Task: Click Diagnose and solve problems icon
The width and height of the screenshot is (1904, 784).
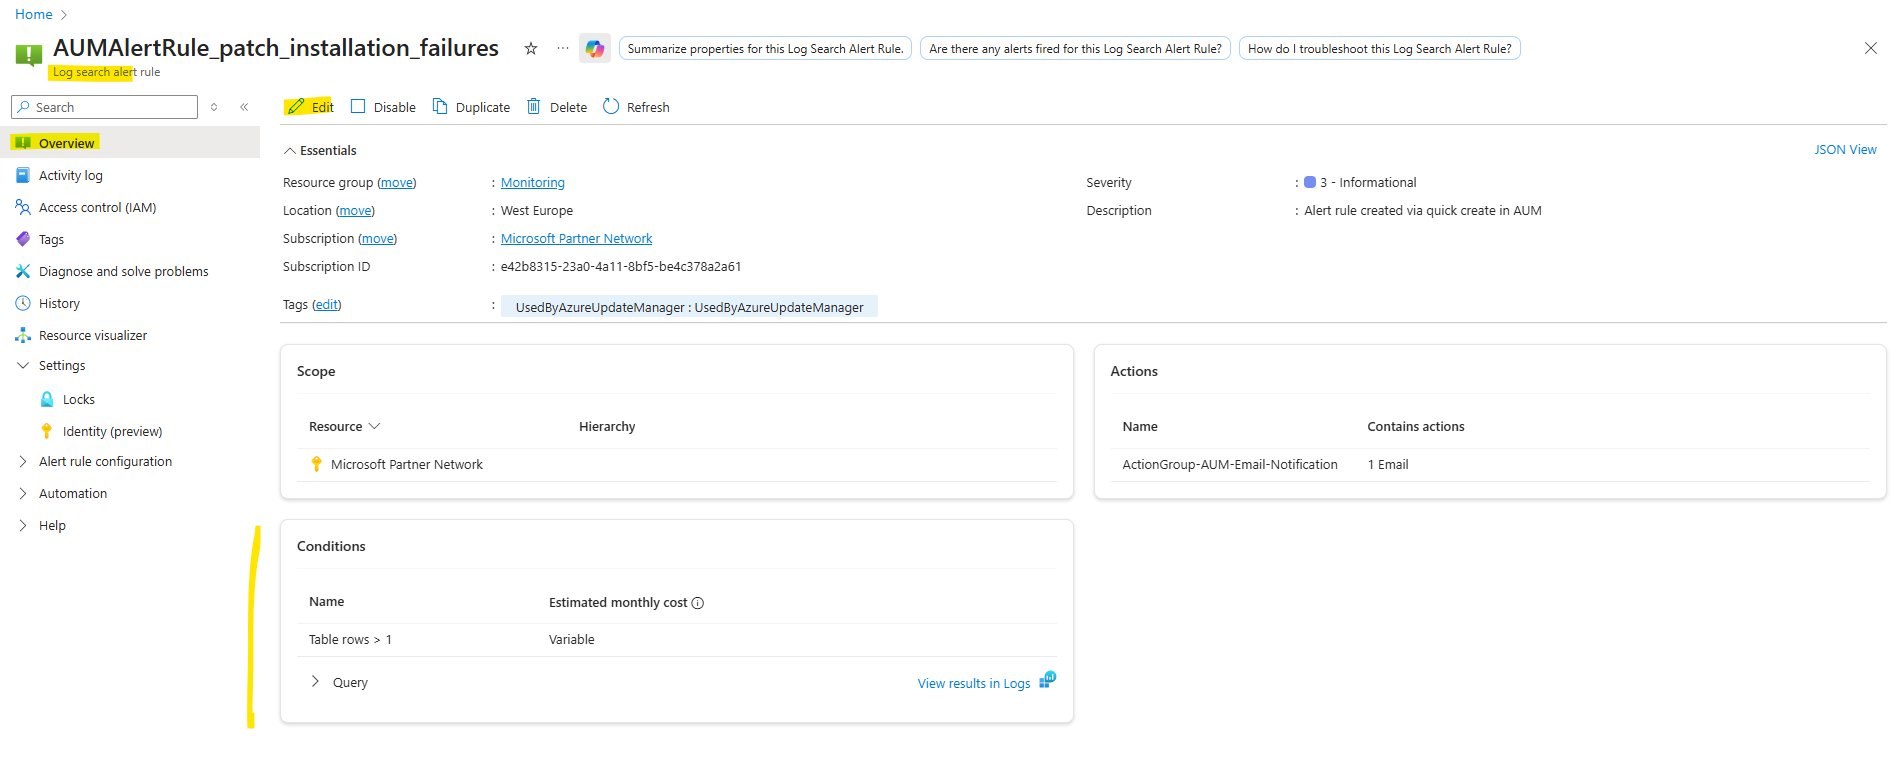Action: pos(23,271)
